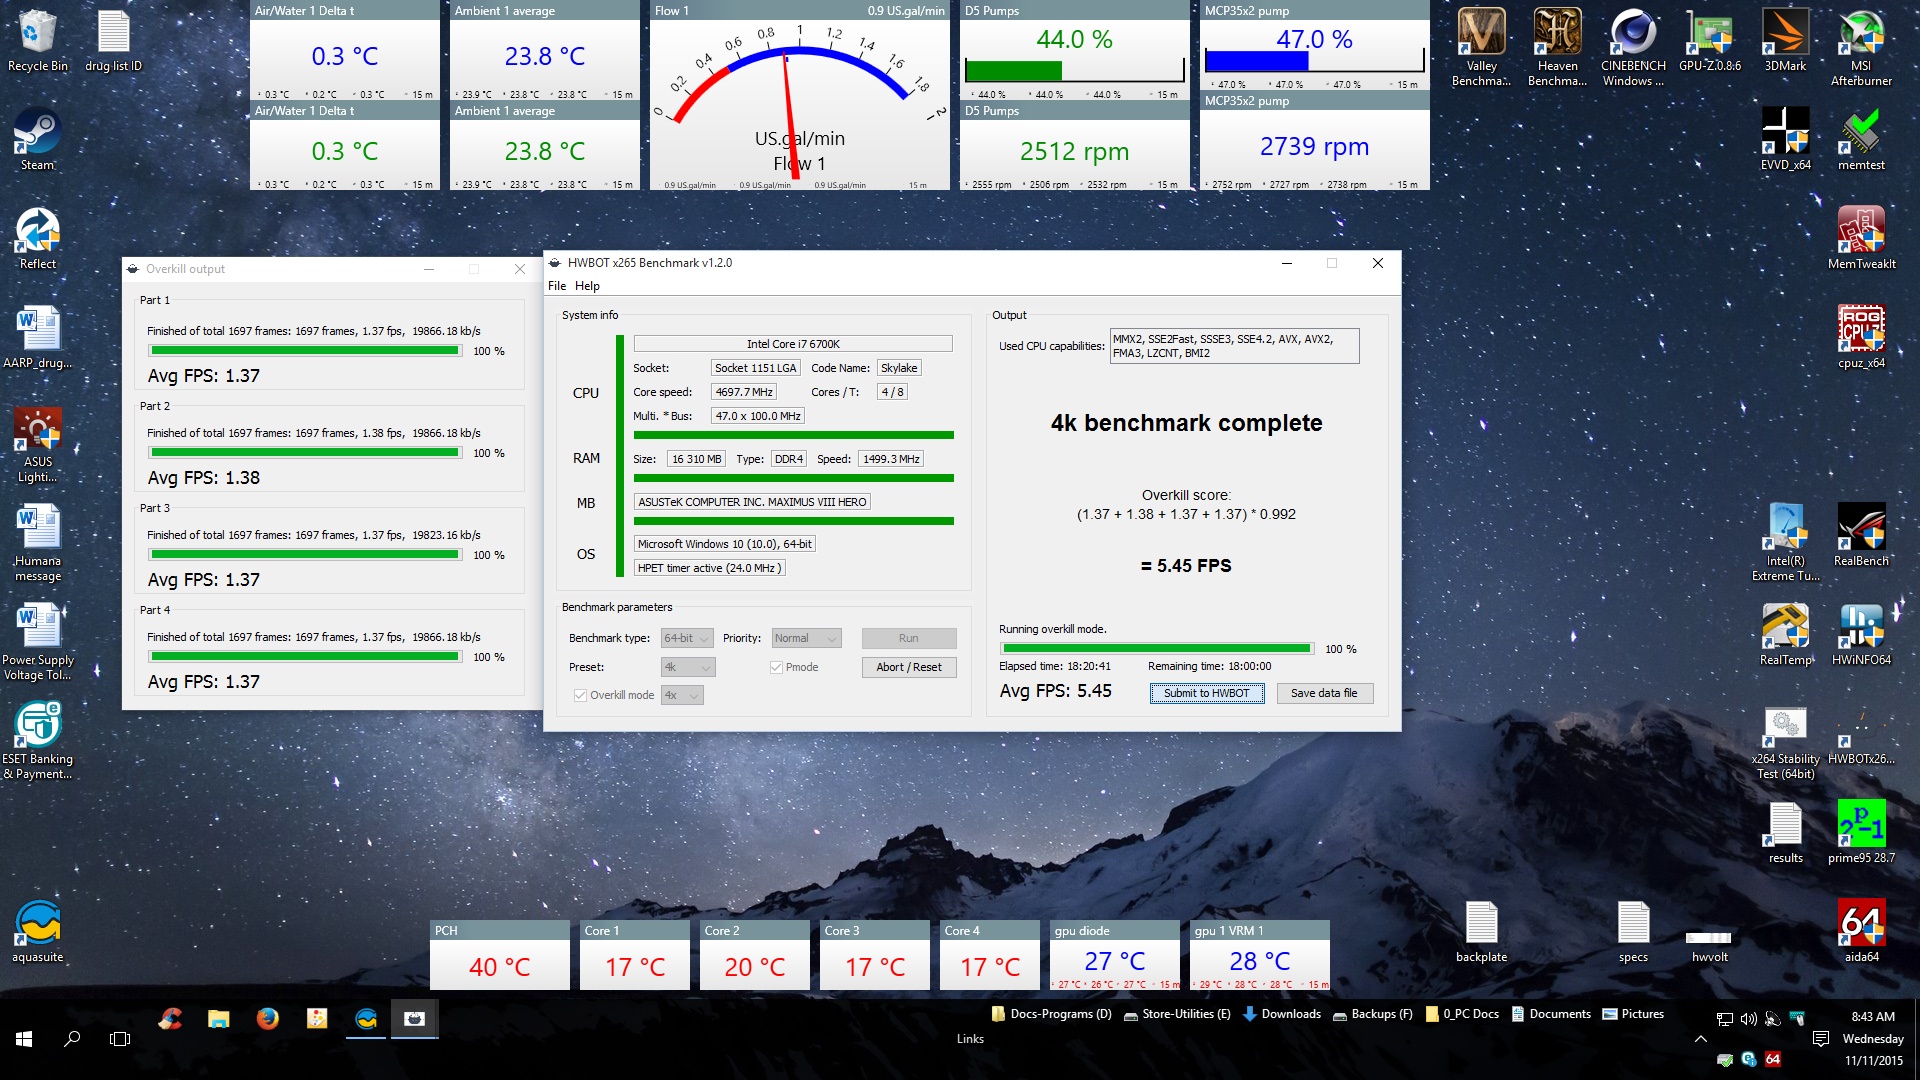Open the EVVD_x64 desktop icon
1920x1080 pixels.
point(1785,140)
